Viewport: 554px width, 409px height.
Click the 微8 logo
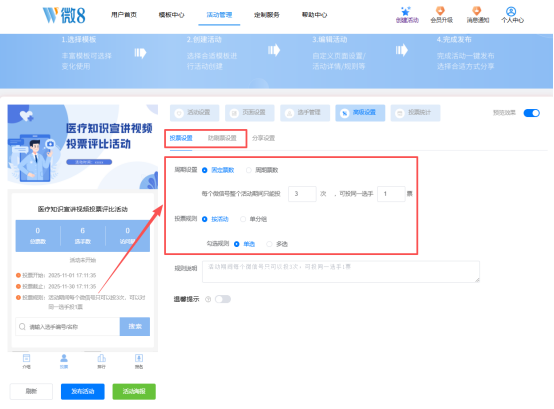point(64,15)
